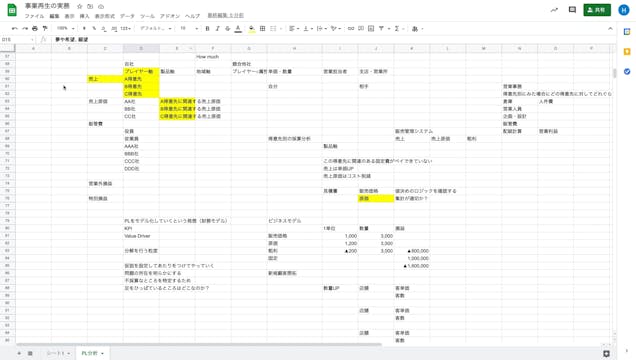Open the Explore button at bottom right
This screenshot has width=636, height=360.
(606, 354)
